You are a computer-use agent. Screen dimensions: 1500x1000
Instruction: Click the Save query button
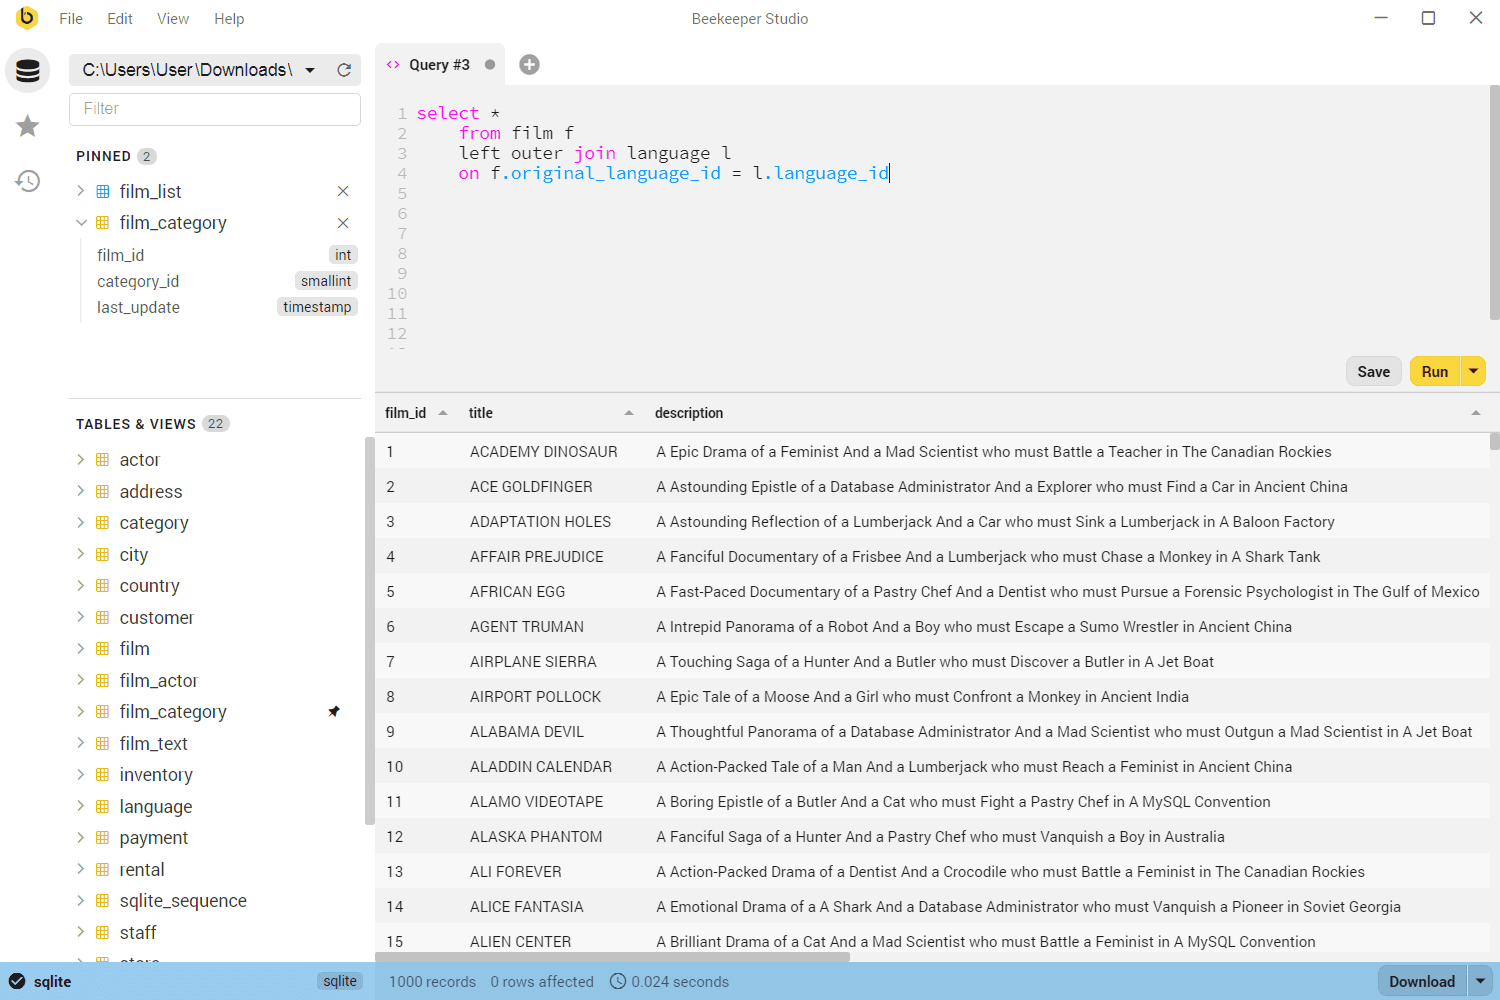(x=1373, y=372)
